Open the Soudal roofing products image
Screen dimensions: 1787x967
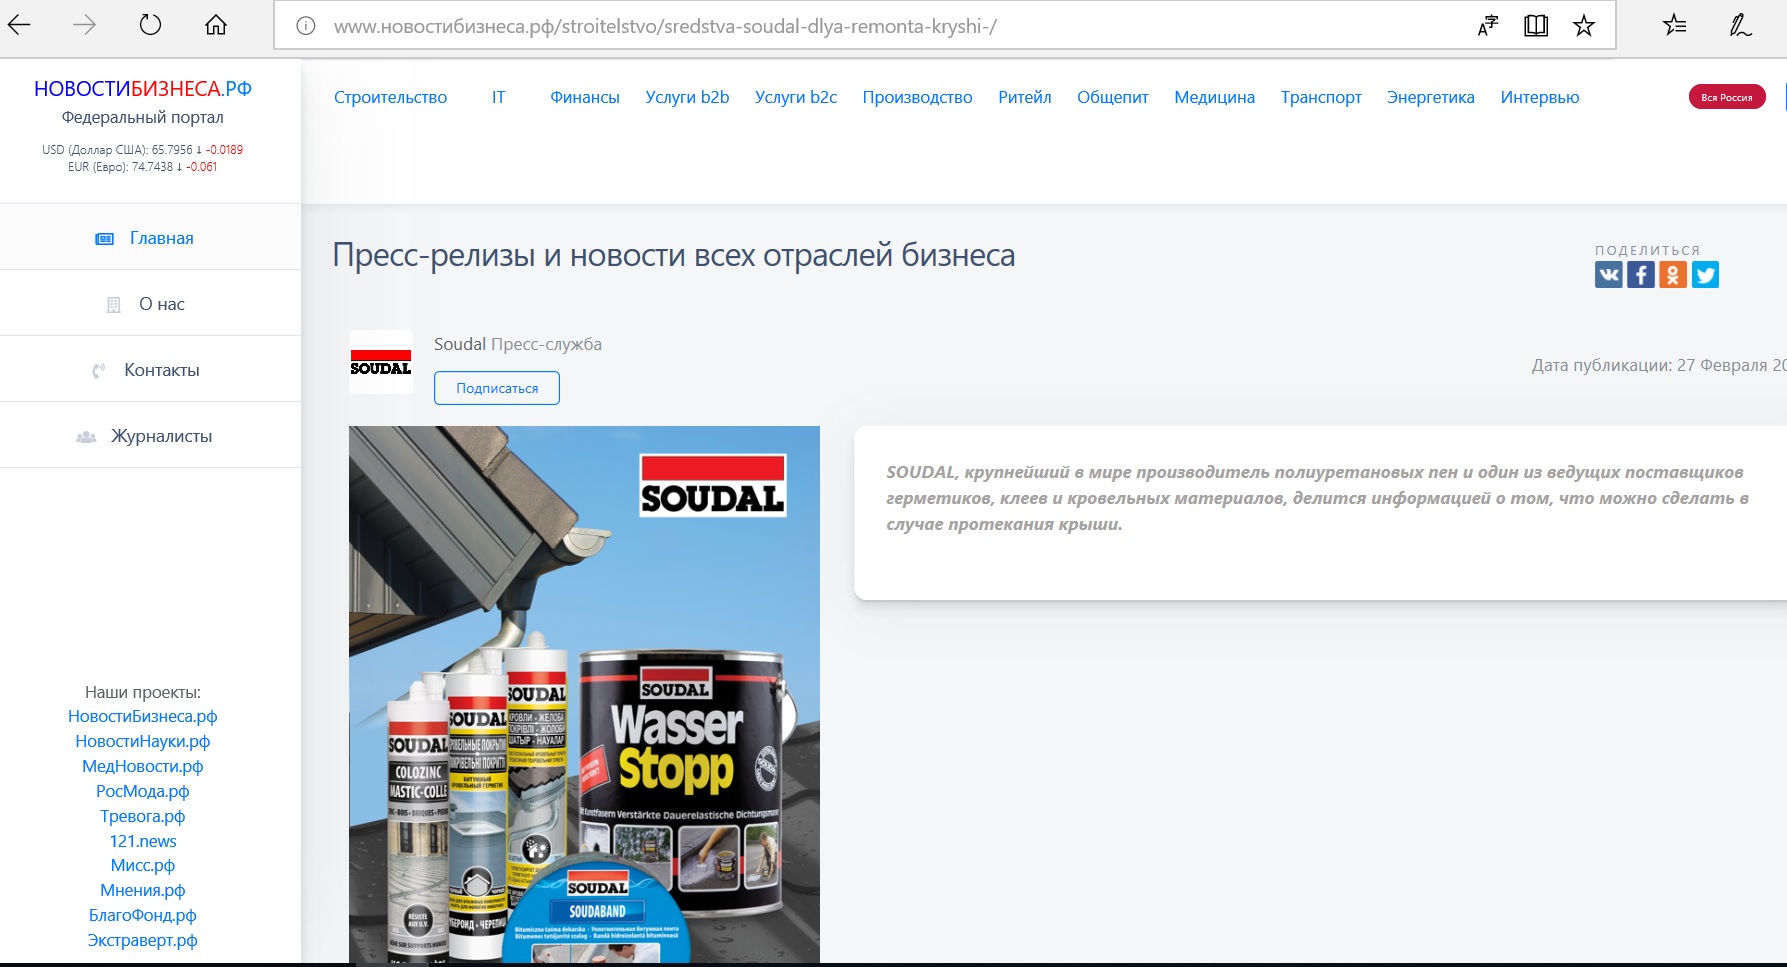pos(584,694)
